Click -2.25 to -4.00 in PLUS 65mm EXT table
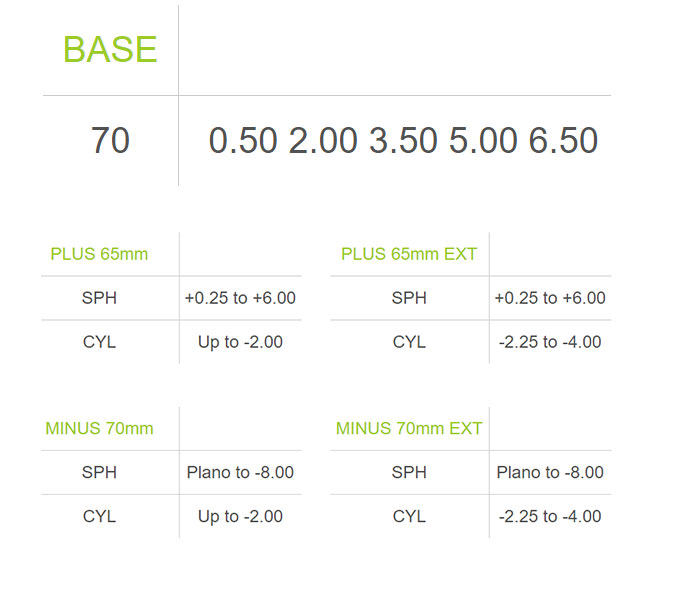The height and width of the screenshot is (604, 677). 550,342
